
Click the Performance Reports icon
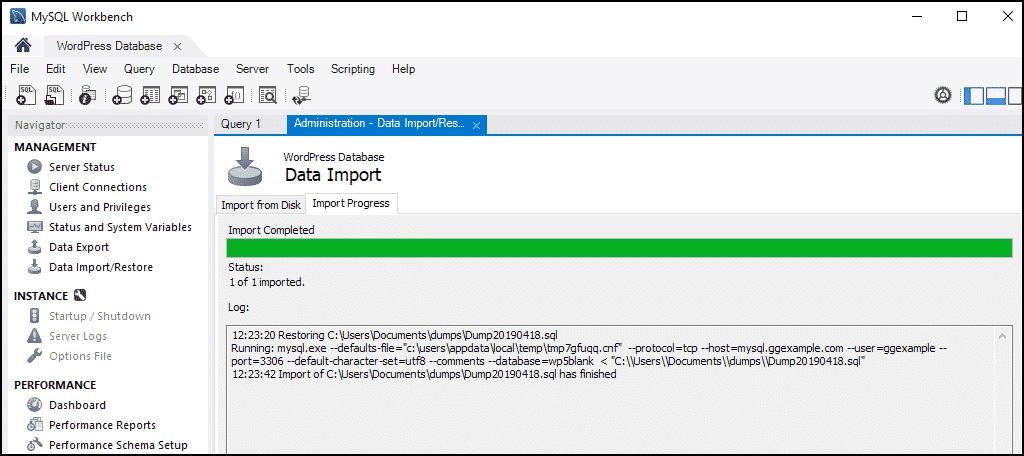[x=35, y=425]
